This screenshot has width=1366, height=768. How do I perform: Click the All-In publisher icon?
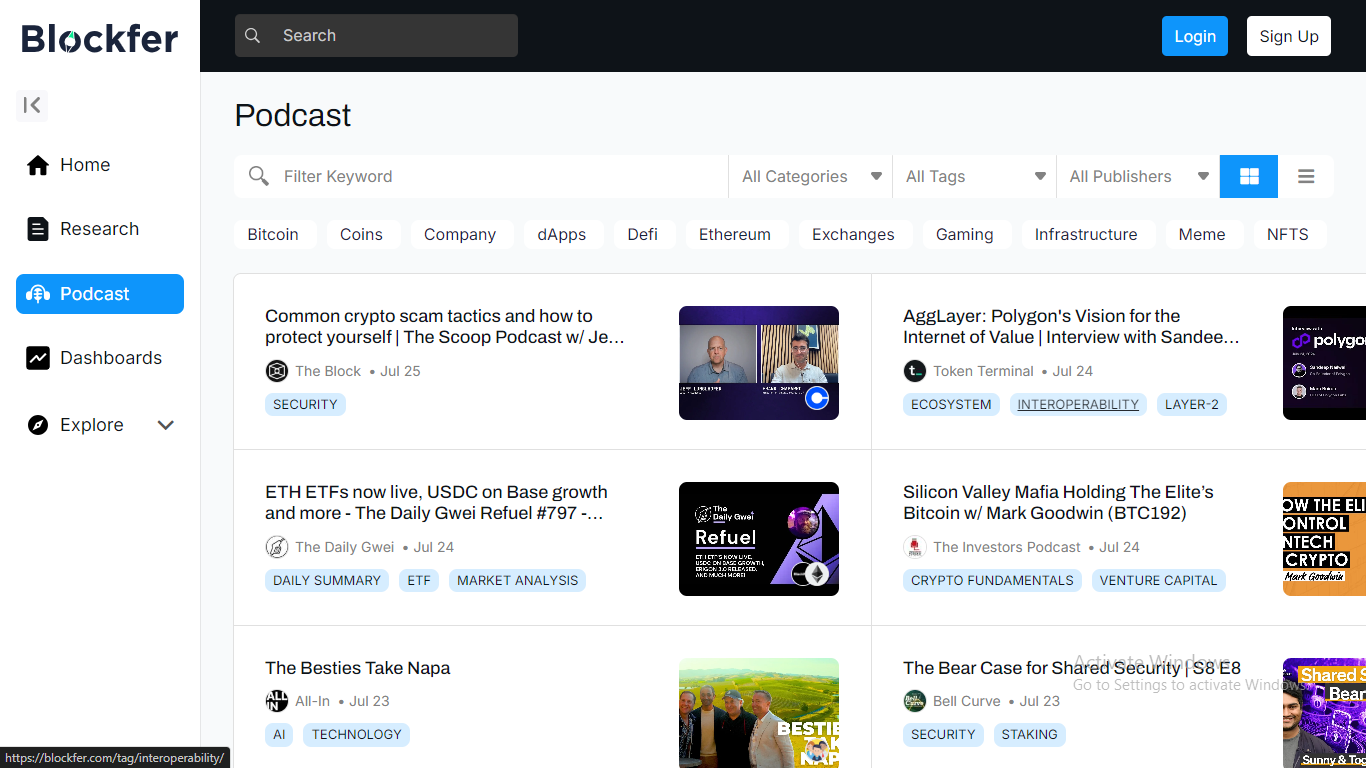(277, 701)
